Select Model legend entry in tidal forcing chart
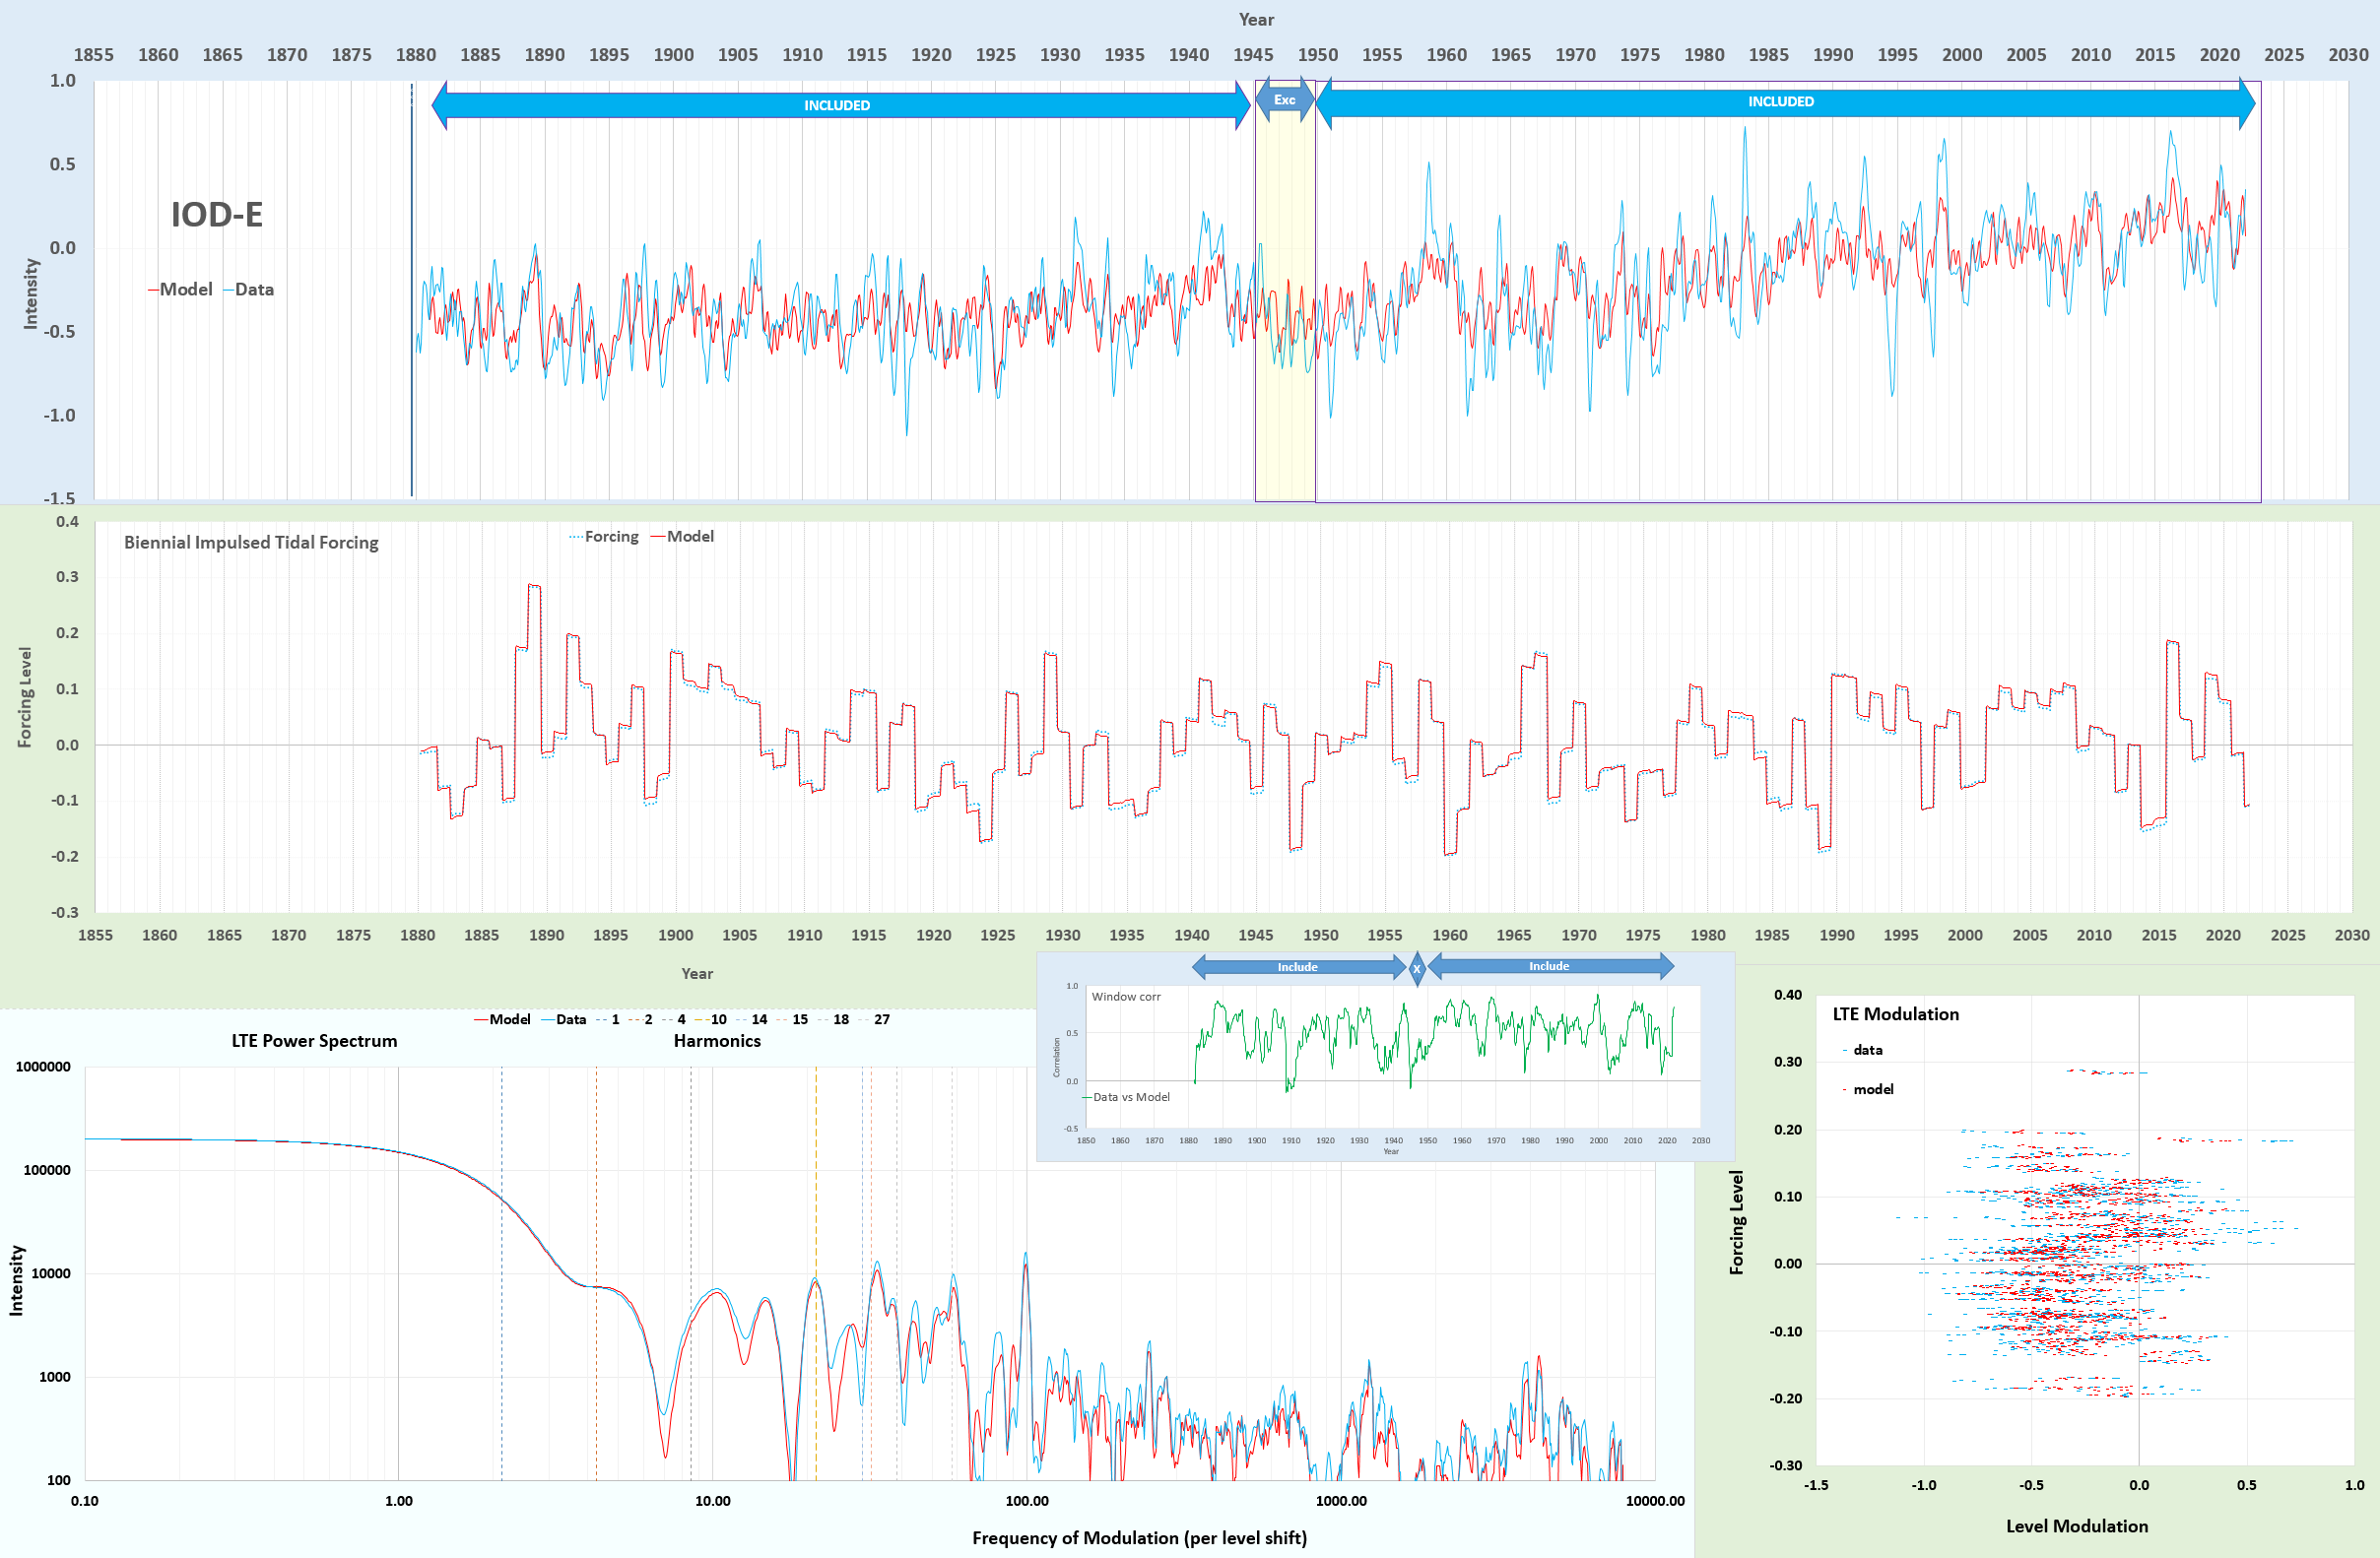The width and height of the screenshot is (2380, 1558). coord(689,536)
